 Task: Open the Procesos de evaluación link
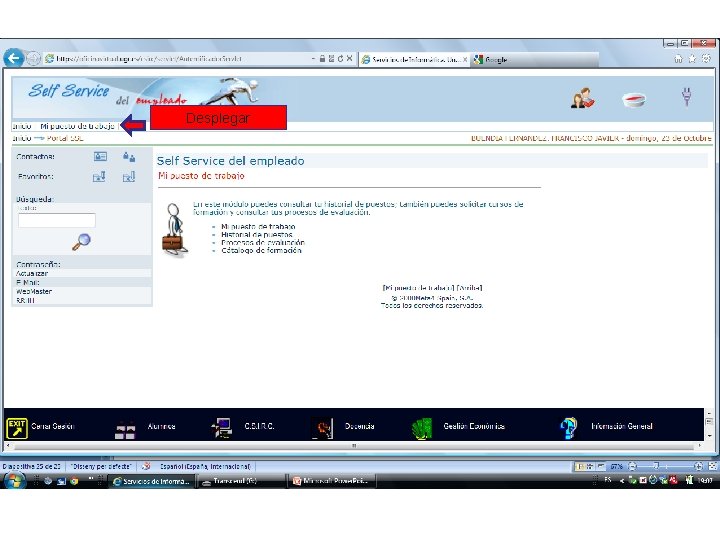(263, 242)
